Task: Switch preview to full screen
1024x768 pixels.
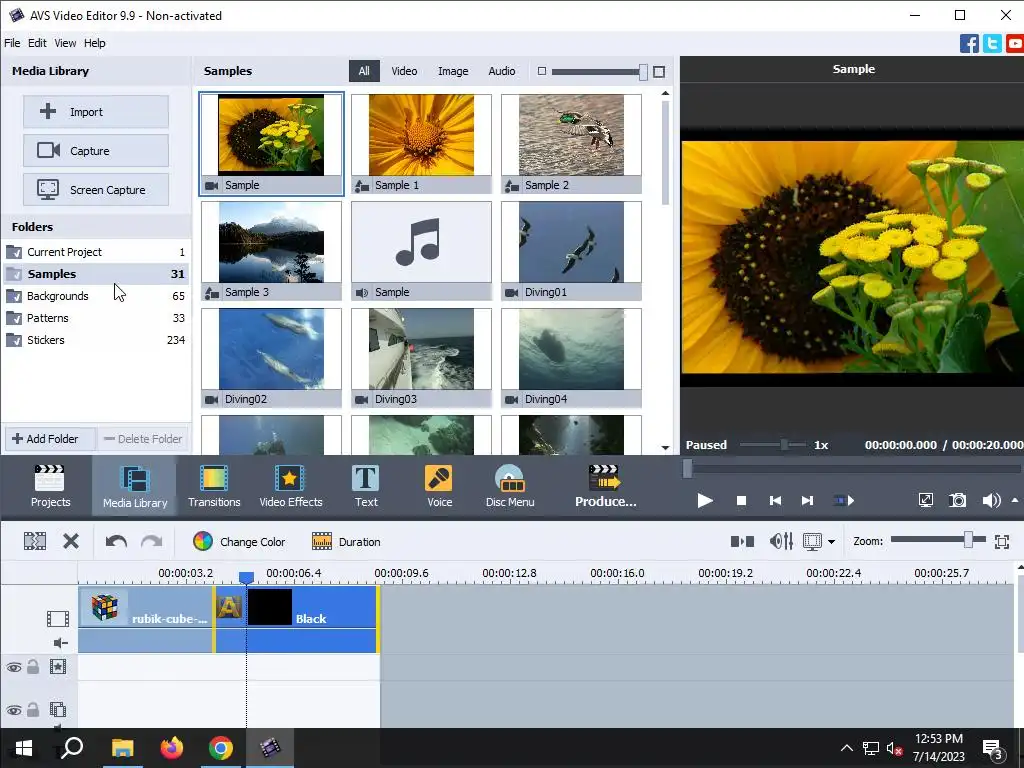Action: [925, 500]
